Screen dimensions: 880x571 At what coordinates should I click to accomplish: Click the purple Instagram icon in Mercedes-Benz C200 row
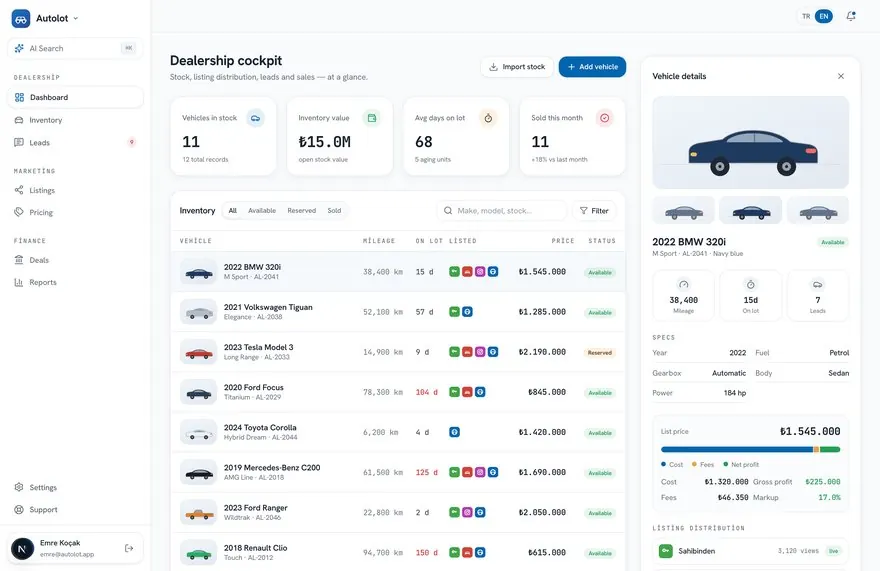pos(480,472)
